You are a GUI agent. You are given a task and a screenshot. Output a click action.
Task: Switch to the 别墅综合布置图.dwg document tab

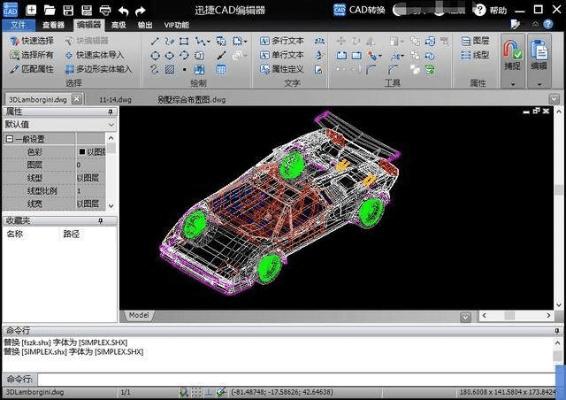click(191, 100)
